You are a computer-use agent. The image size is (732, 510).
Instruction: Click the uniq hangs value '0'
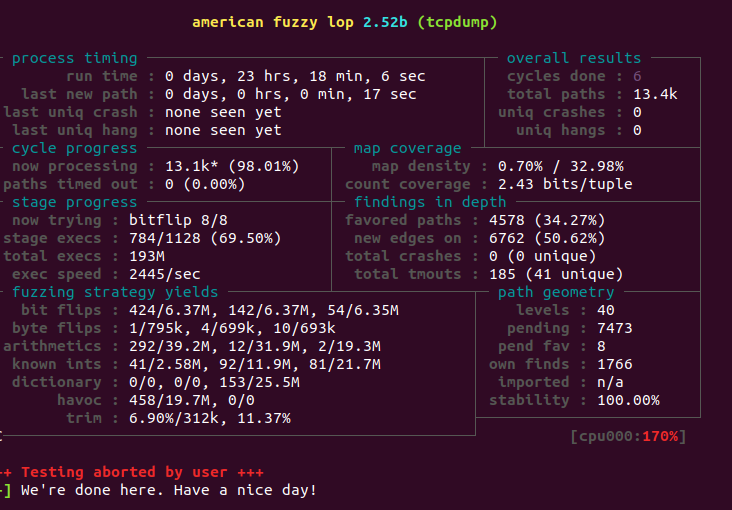(637, 130)
